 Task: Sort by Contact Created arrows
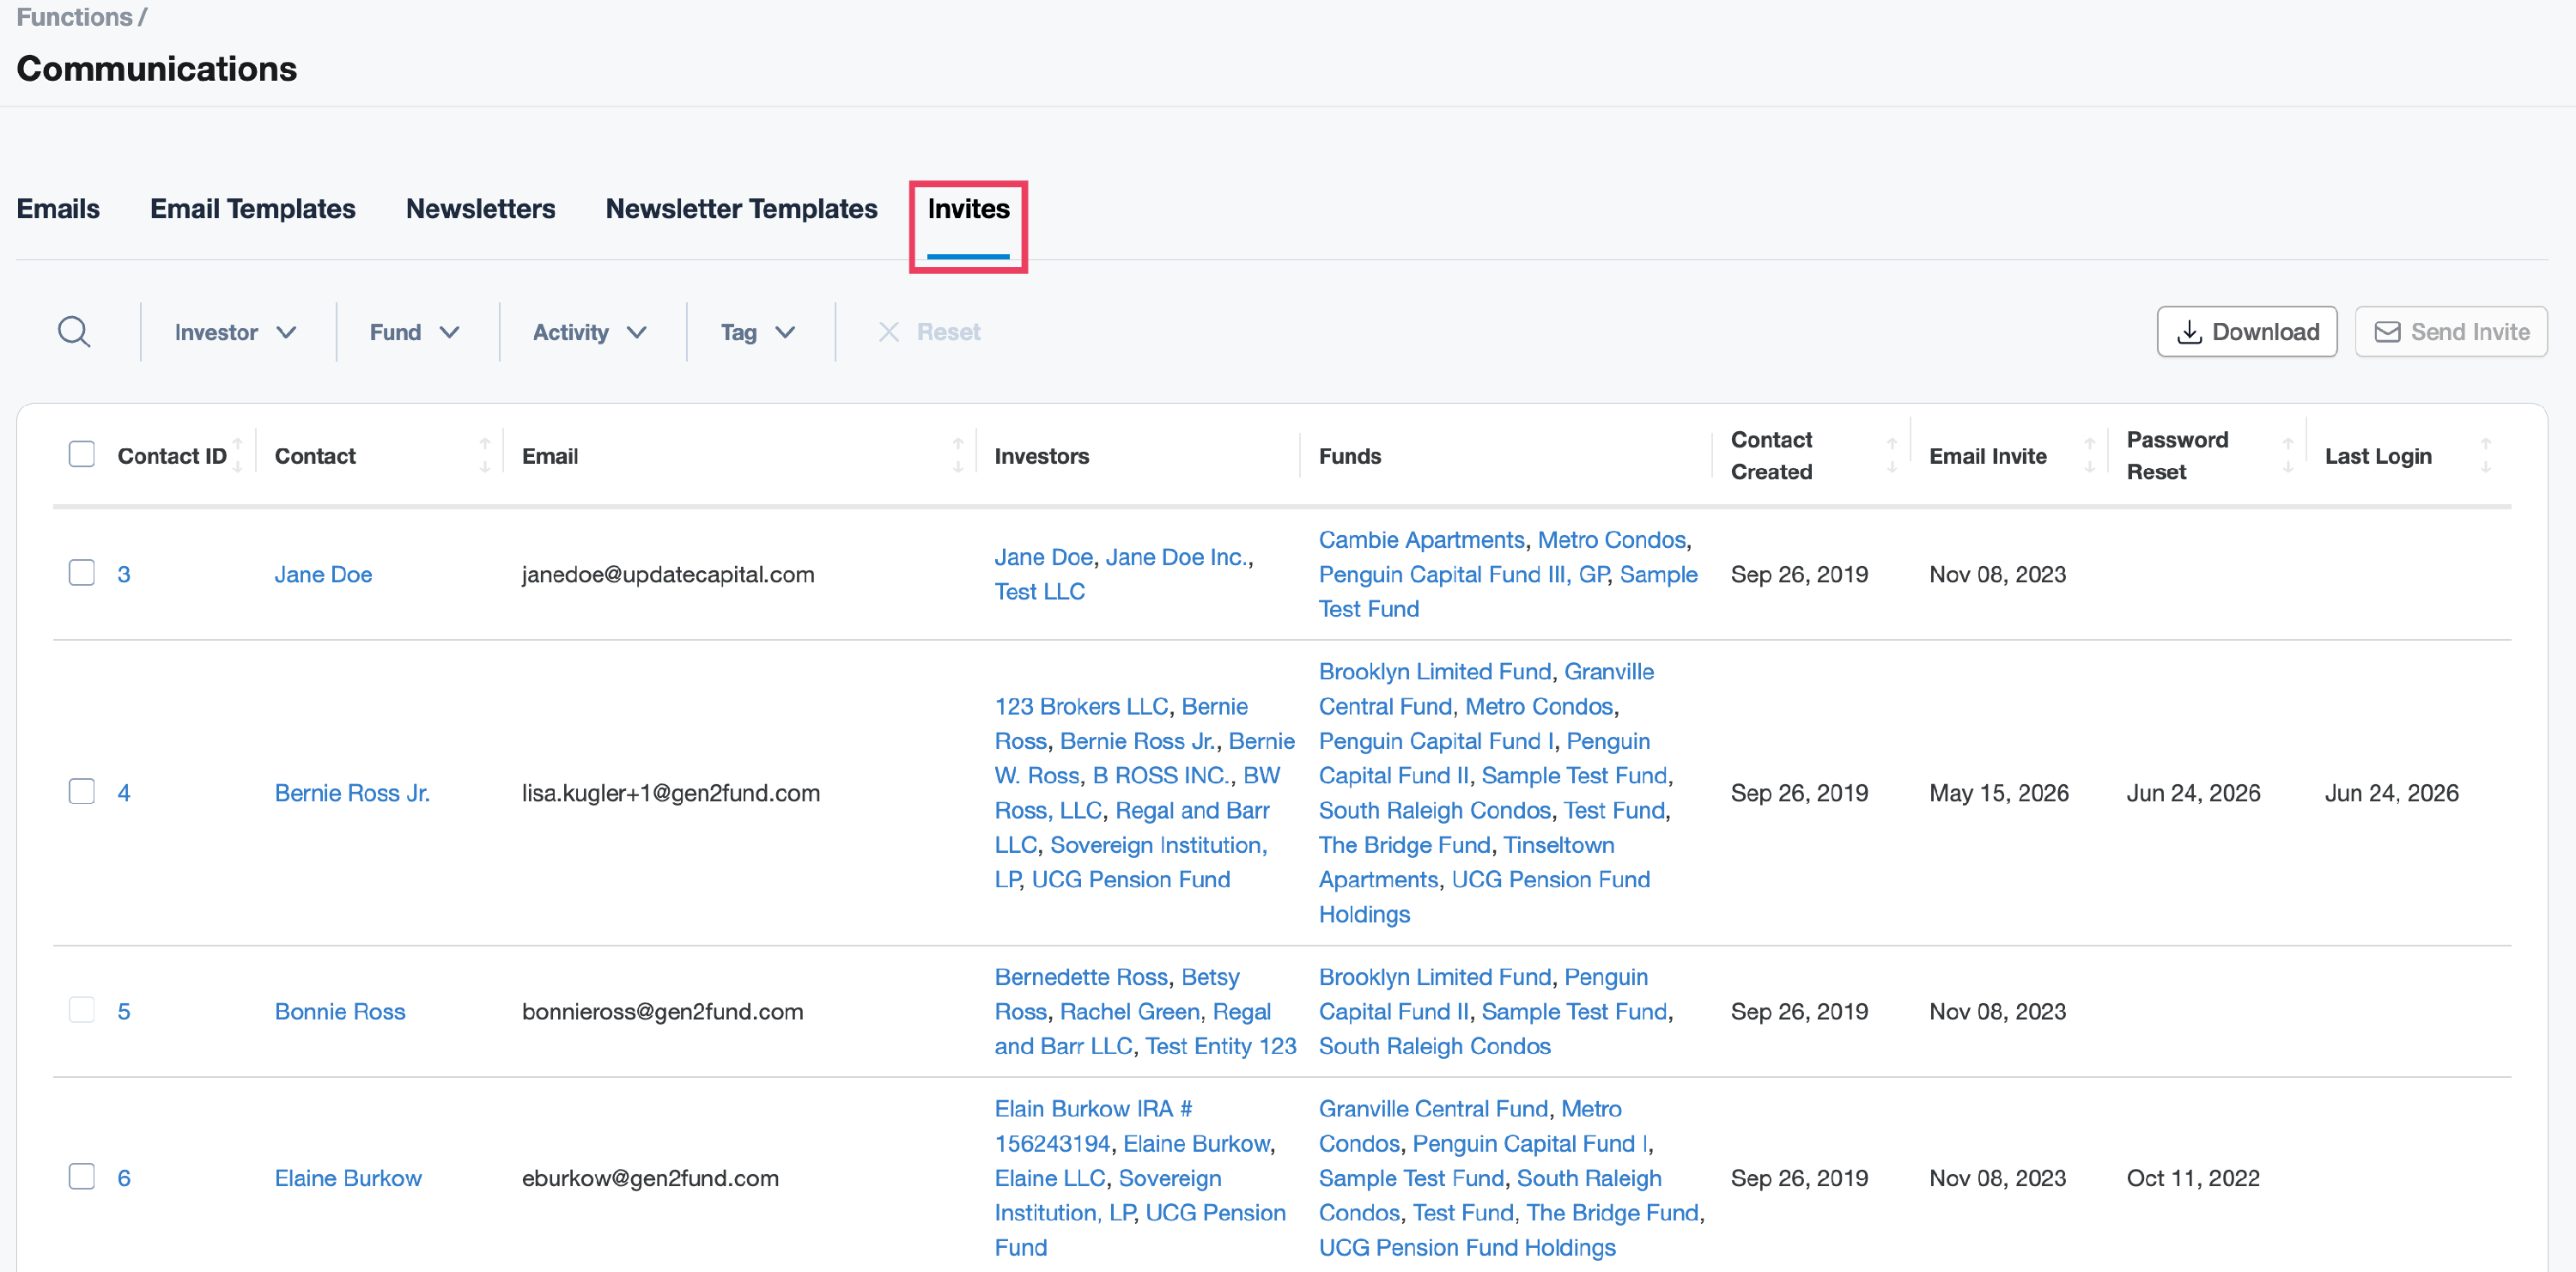pos(1892,455)
